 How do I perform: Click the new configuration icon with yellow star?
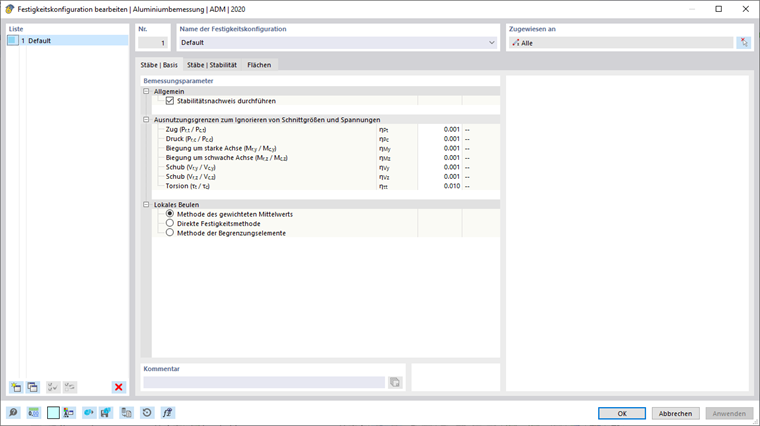point(16,387)
